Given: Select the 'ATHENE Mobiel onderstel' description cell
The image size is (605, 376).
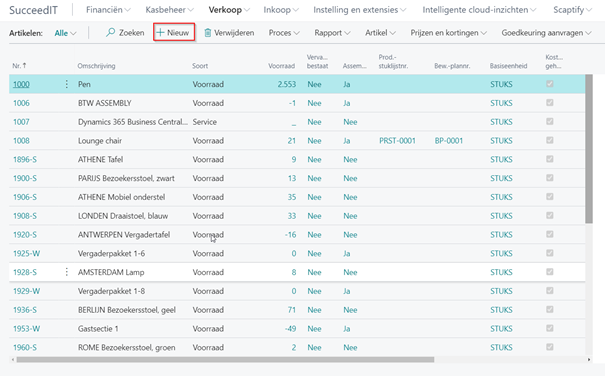Looking at the screenshot, I should 122,197.
